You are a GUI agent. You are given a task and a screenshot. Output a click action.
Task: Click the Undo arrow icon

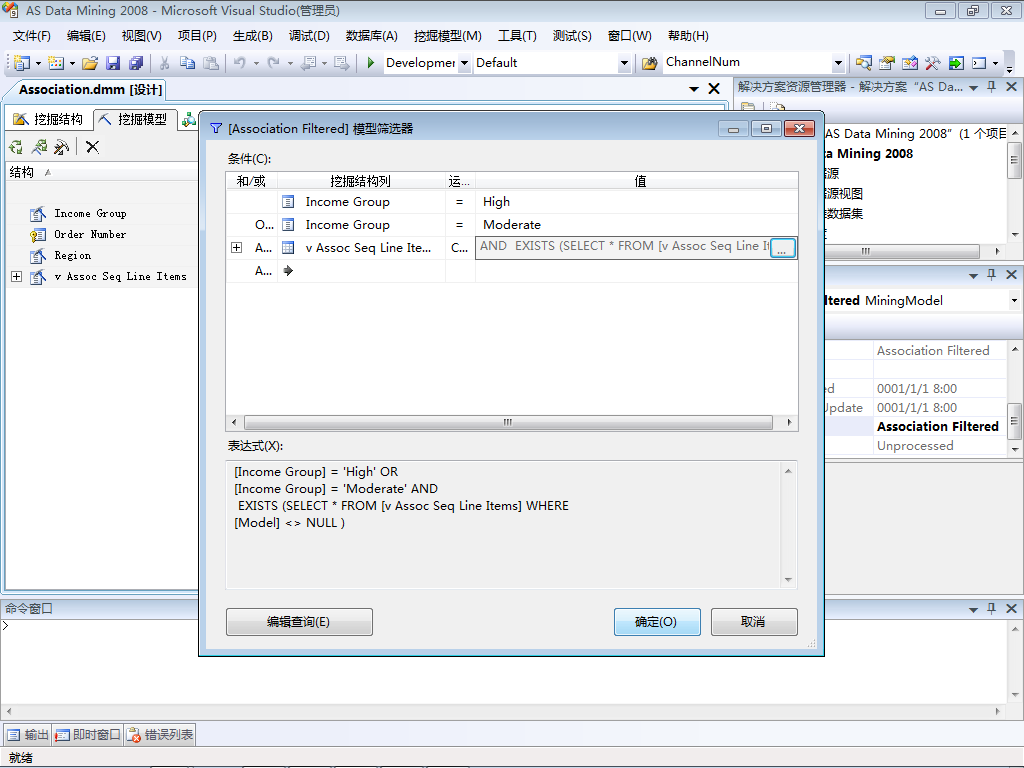(240, 63)
